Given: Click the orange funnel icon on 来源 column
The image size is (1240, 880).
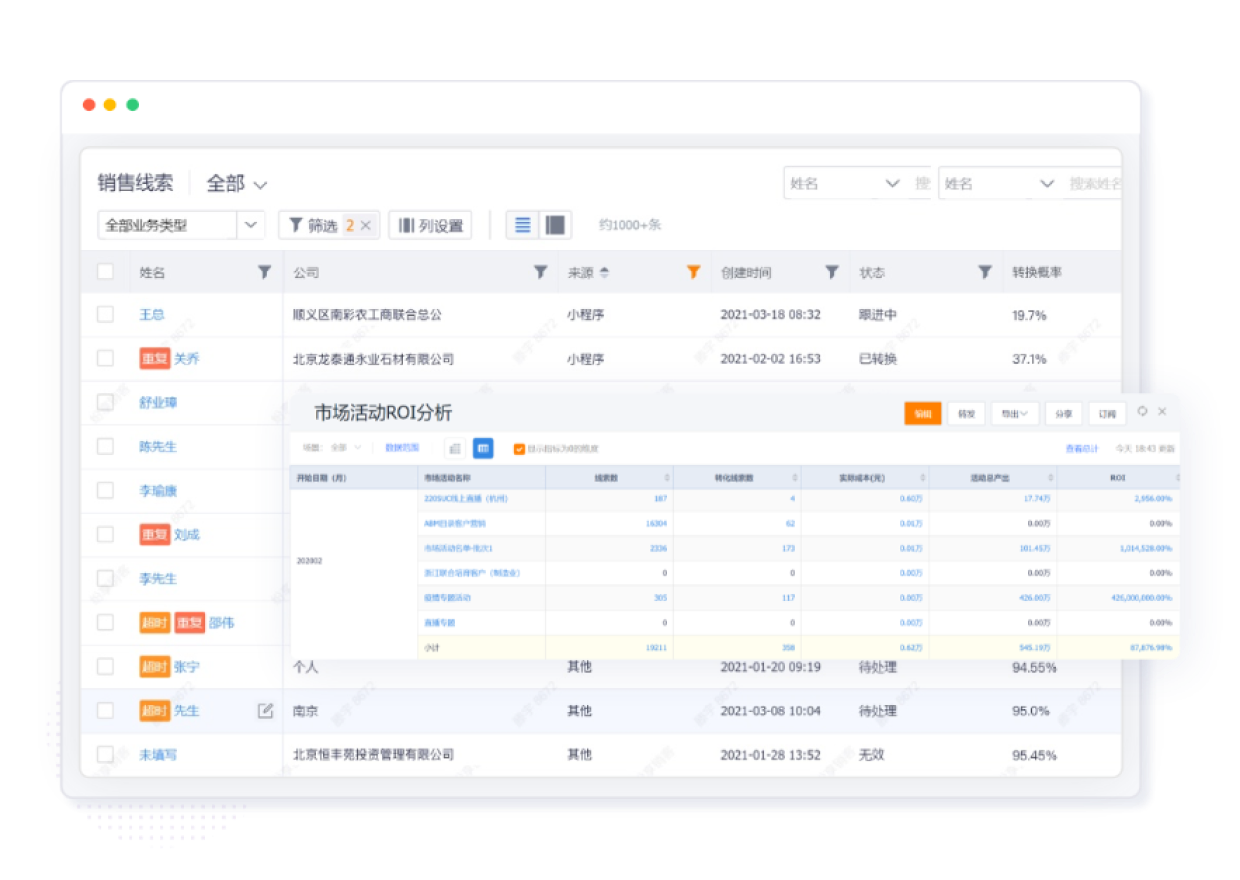Looking at the screenshot, I should (694, 271).
